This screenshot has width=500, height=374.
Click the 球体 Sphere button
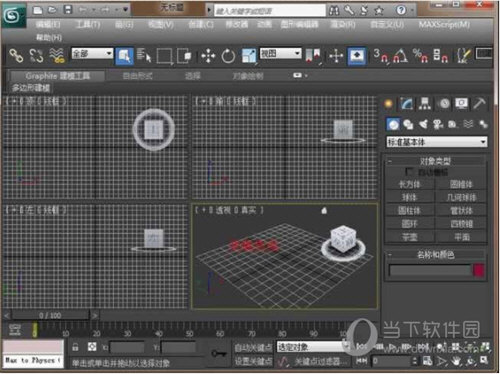pos(410,197)
